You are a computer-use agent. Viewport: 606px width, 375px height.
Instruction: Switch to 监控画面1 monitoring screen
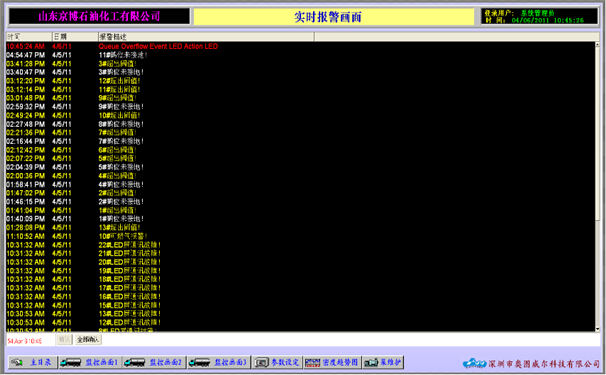click(90, 362)
